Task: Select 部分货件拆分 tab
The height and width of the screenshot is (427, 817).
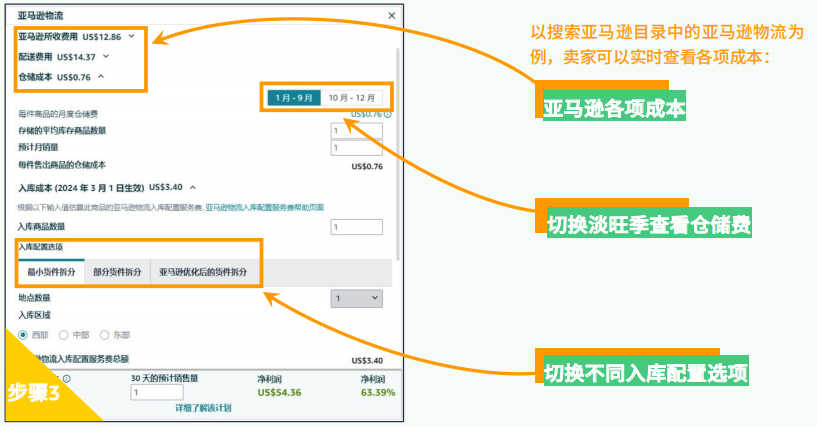Action: pos(117,272)
